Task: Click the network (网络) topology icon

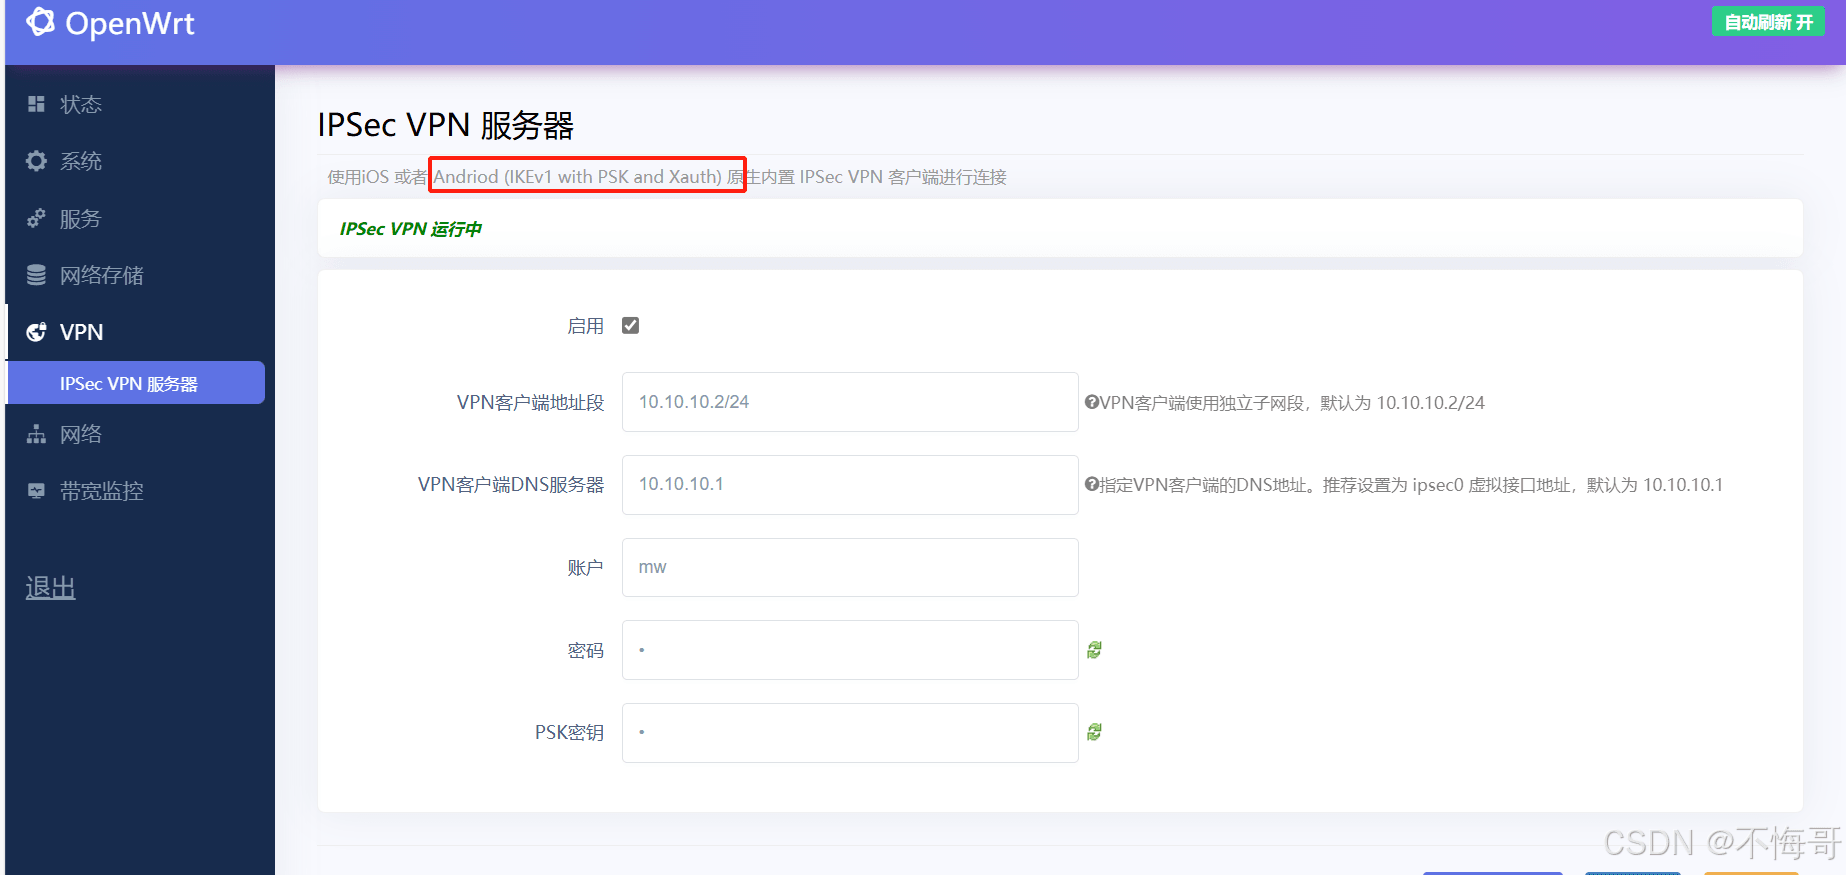Action: pyautogui.click(x=36, y=434)
